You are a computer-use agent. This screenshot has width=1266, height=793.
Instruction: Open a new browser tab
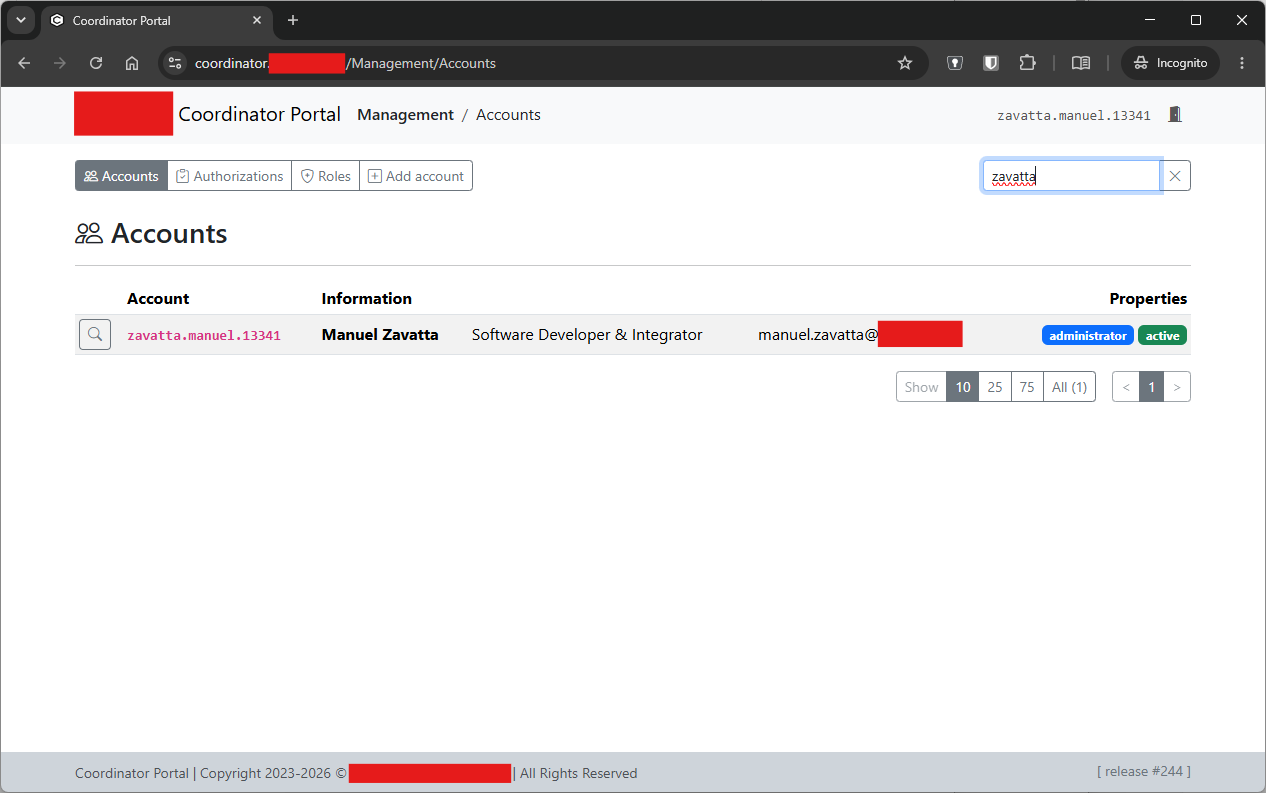pyautogui.click(x=293, y=20)
